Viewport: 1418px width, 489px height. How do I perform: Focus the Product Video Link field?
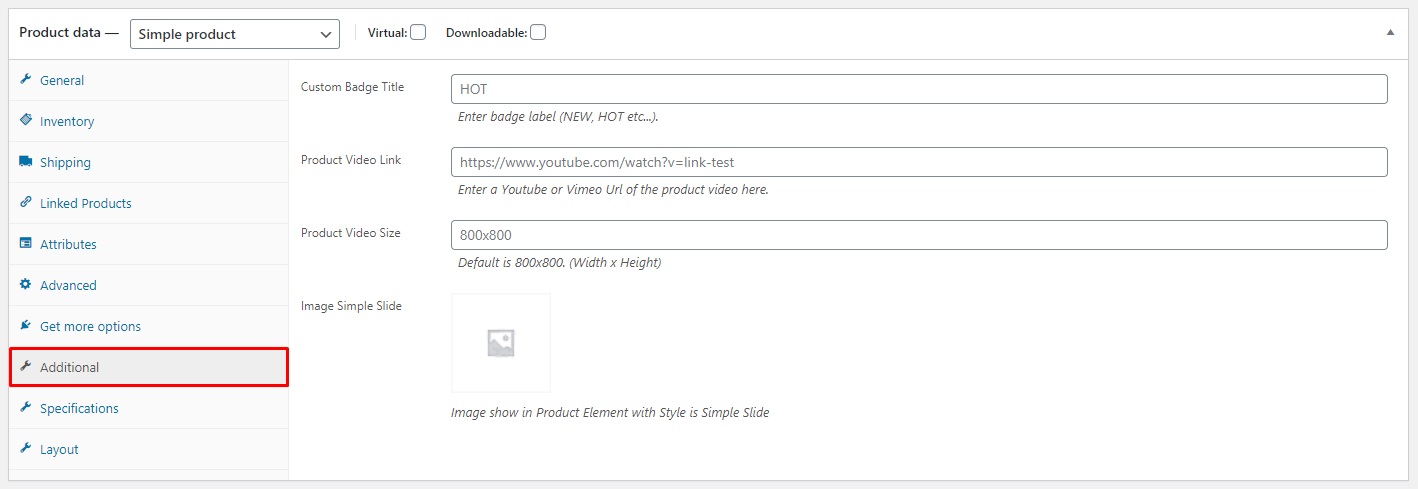pyautogui.click(x=919, y=162)
